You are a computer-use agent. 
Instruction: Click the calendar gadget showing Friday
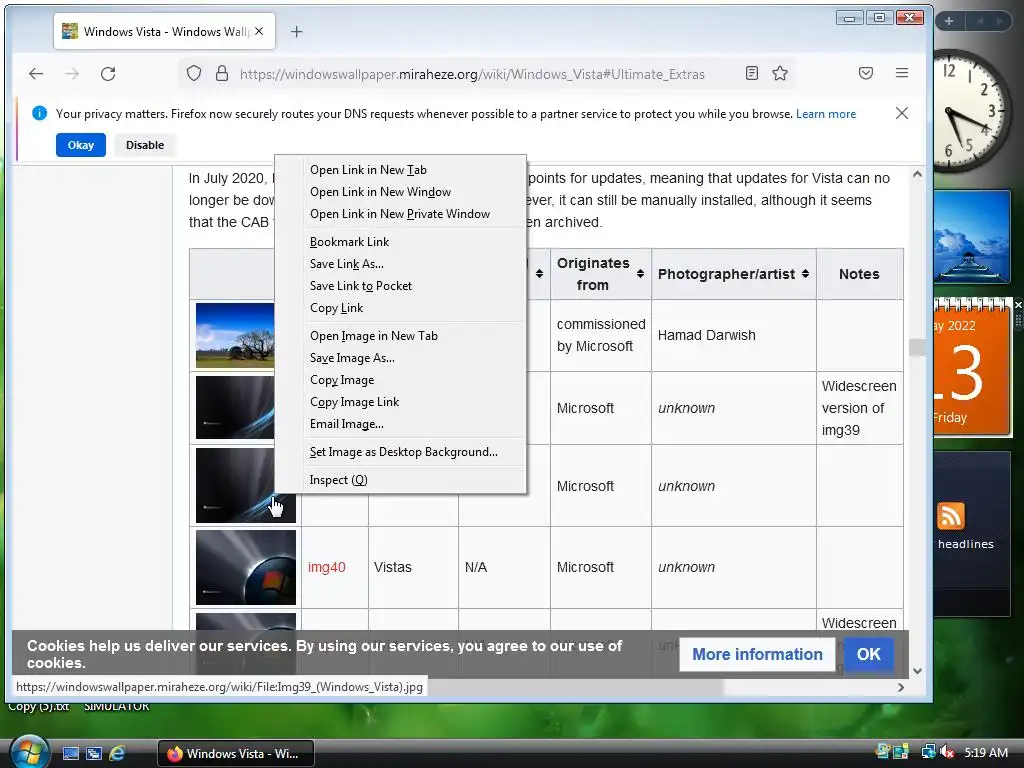(x=971, y=369)
